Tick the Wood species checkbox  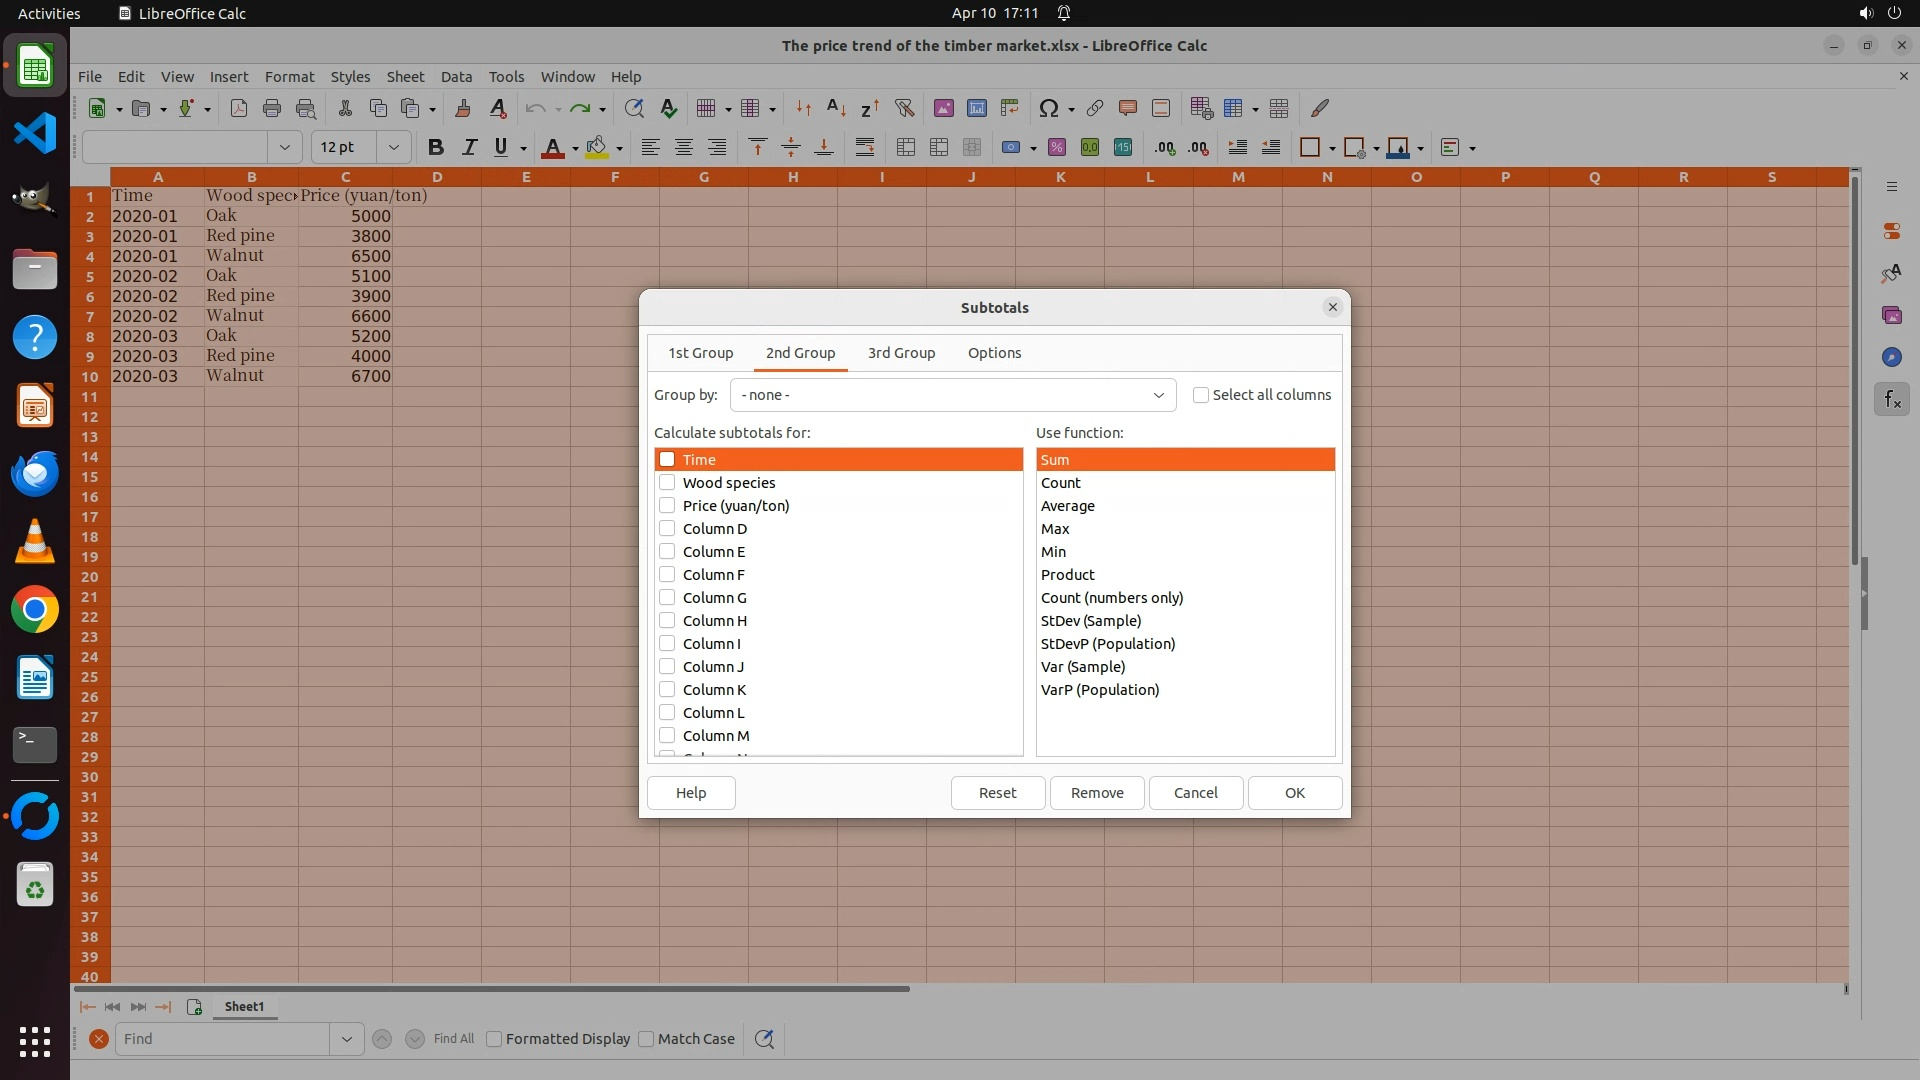tap(667, 483)
